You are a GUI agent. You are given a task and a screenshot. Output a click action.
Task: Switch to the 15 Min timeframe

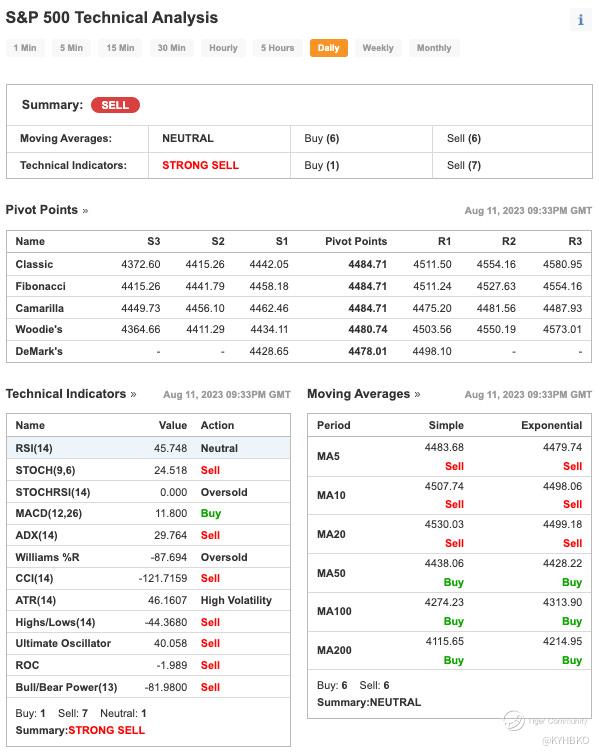click(120, 48)
